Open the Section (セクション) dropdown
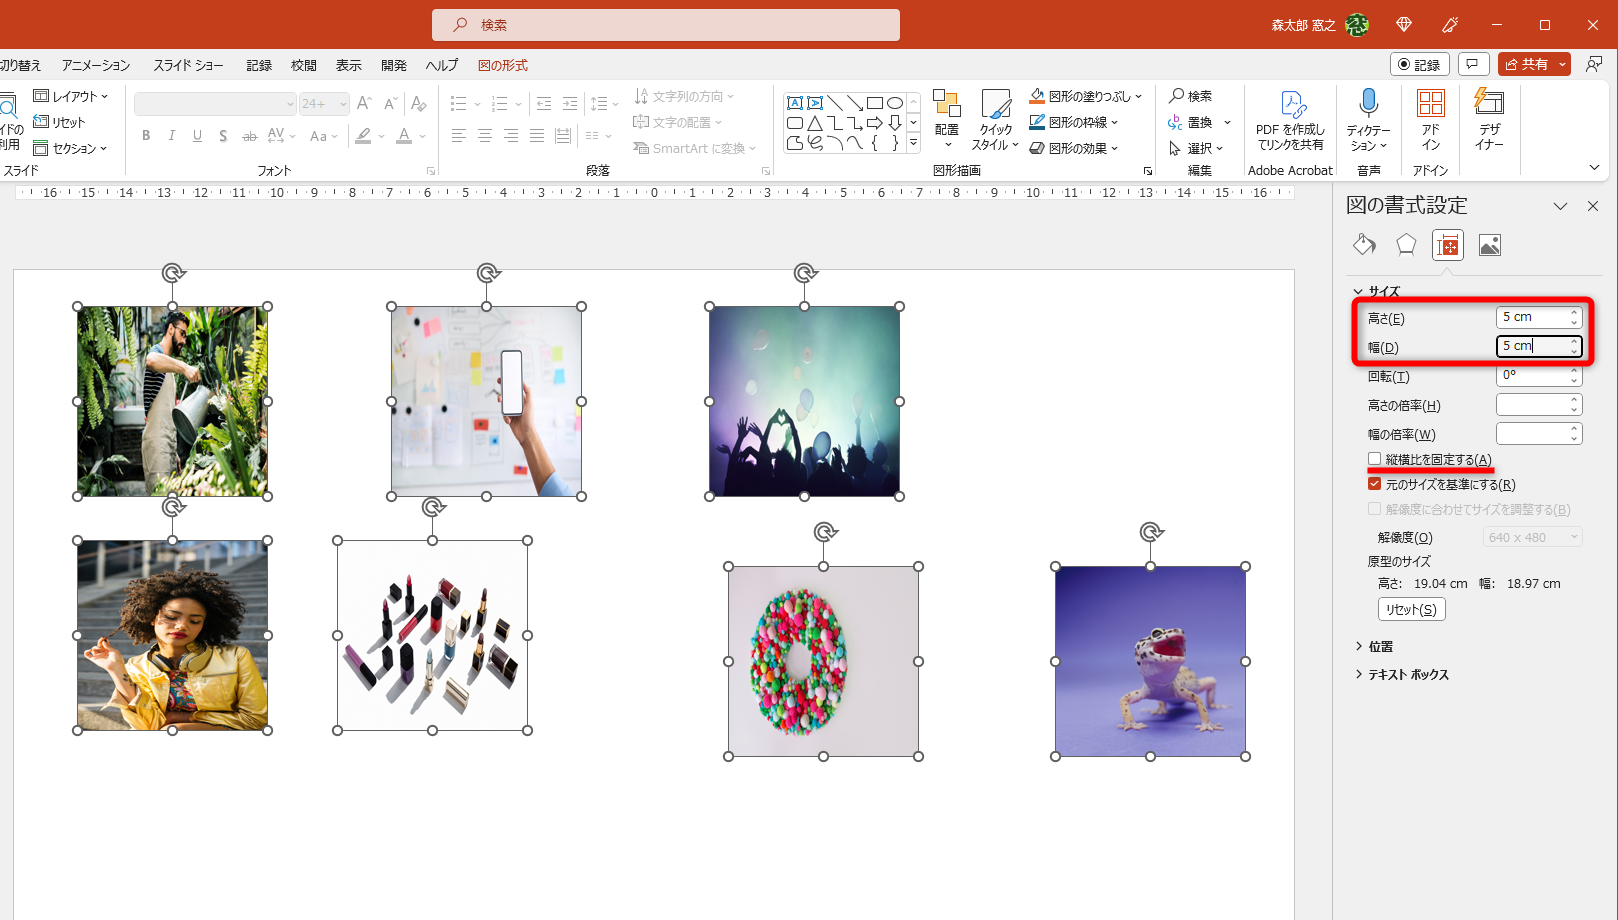Viewport: 1618px width, 920px height. [71, 148]
